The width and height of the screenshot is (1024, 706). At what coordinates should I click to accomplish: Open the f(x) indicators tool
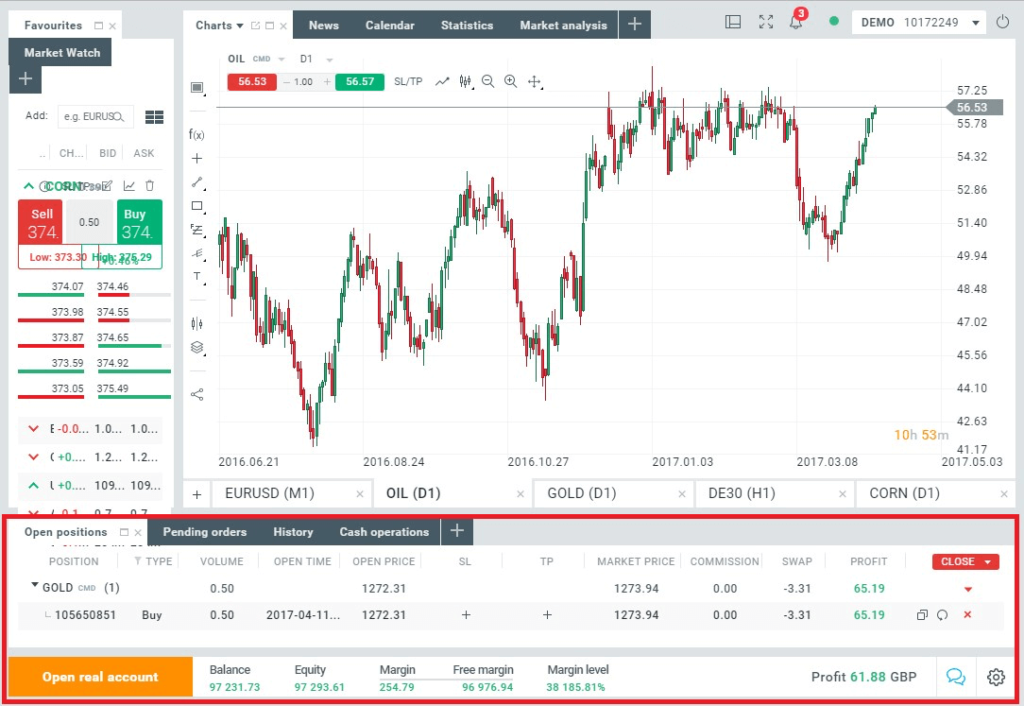point(197,134)
